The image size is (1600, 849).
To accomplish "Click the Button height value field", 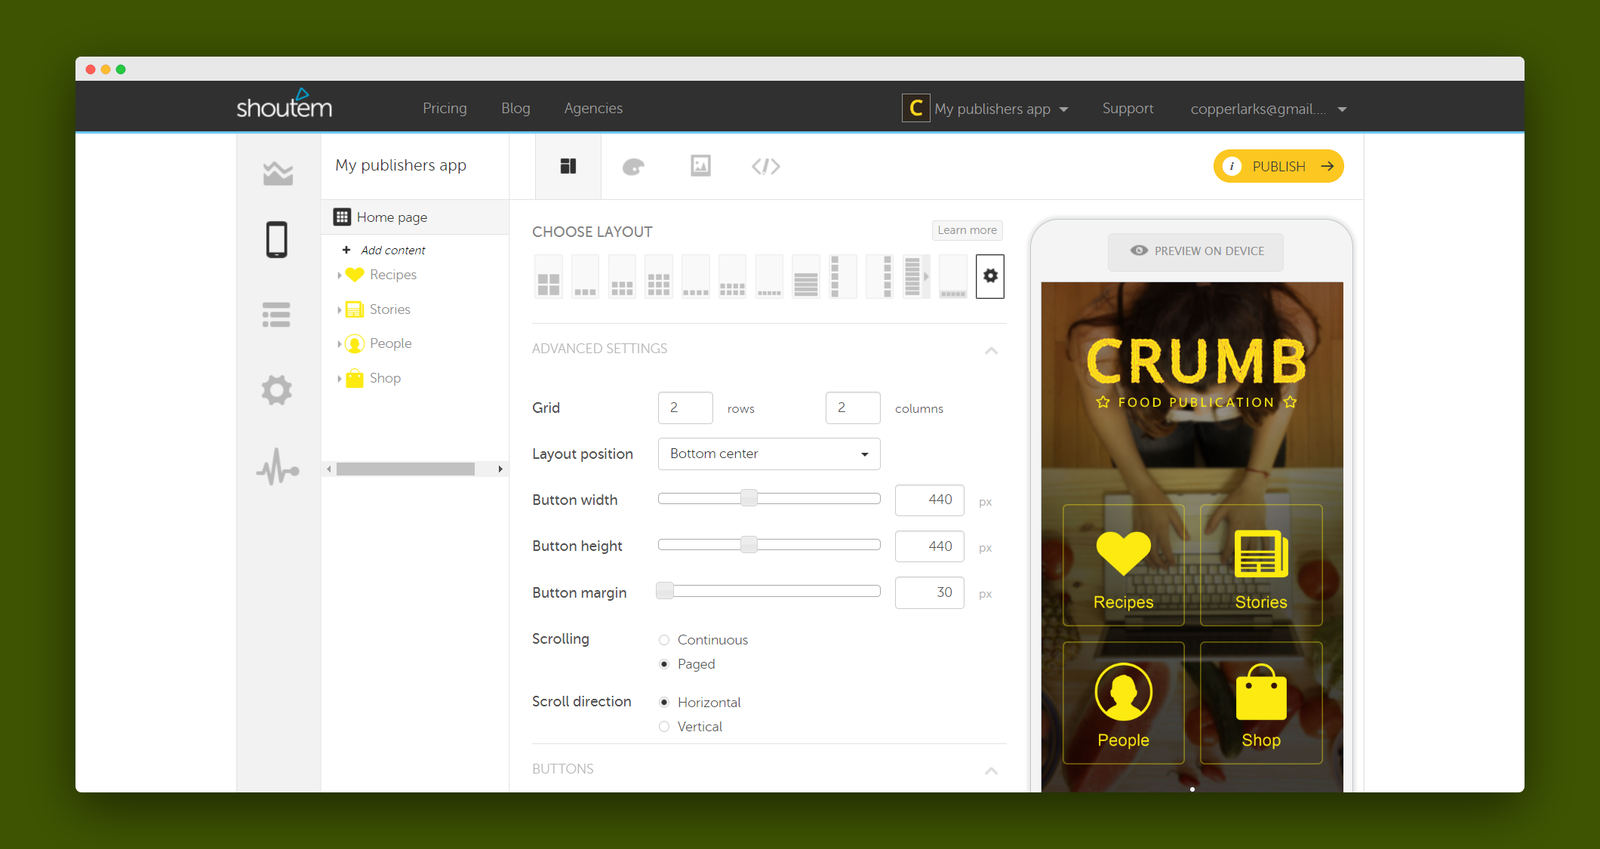I will [930, 546].
